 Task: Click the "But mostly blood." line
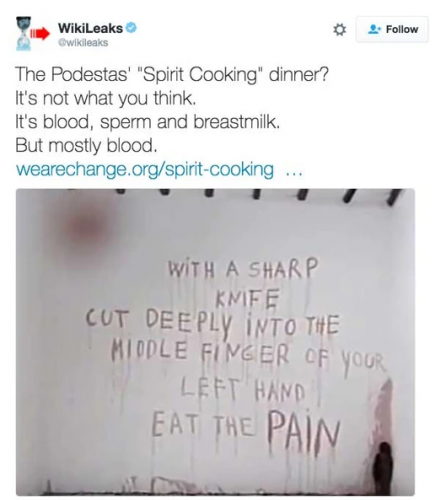pyautogui.click(x=86, y=146)
